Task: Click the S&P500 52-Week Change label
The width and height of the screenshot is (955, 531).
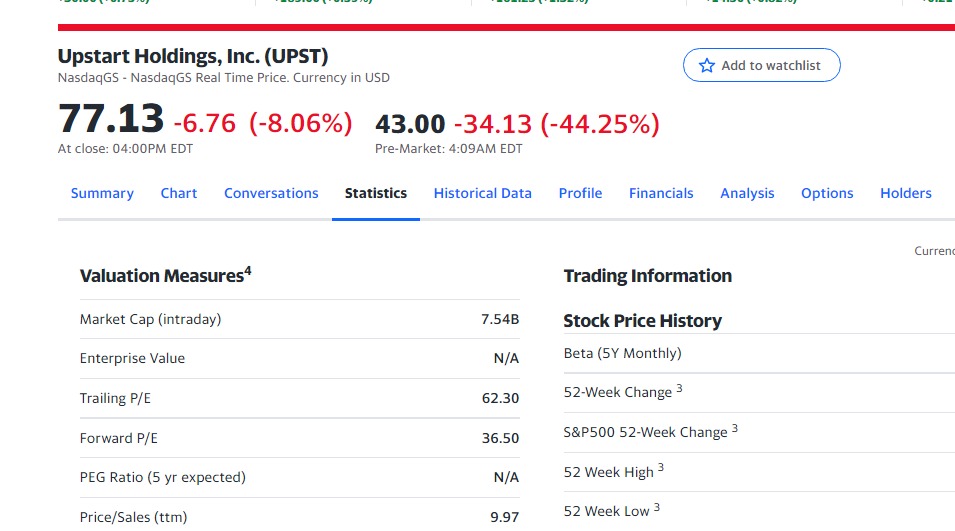Action: pyautogui.click(x=650, y=432)
